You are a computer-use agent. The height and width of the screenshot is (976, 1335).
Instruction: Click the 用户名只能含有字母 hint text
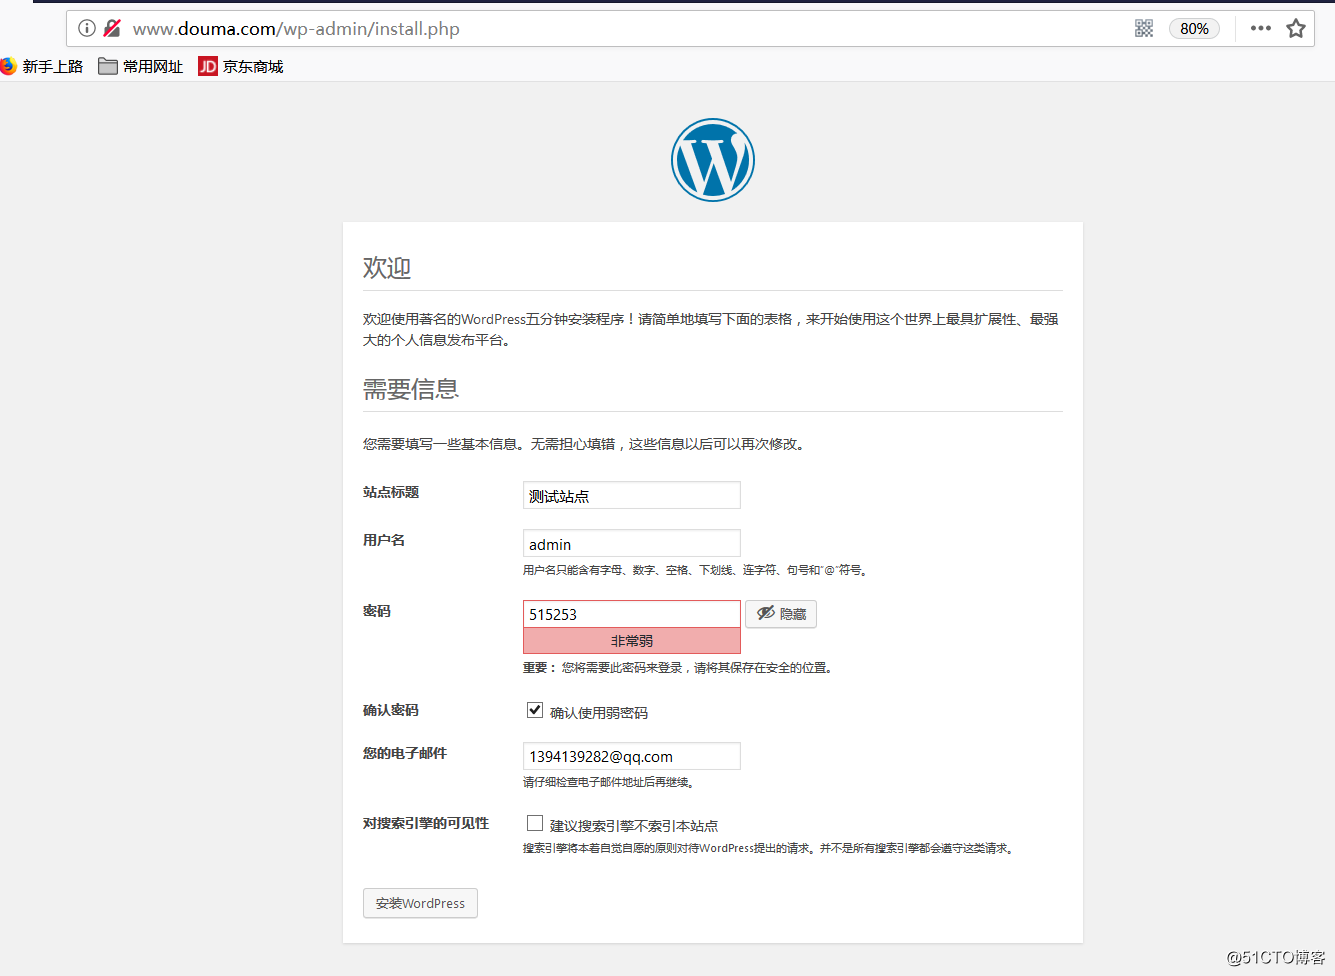[696, 570]
